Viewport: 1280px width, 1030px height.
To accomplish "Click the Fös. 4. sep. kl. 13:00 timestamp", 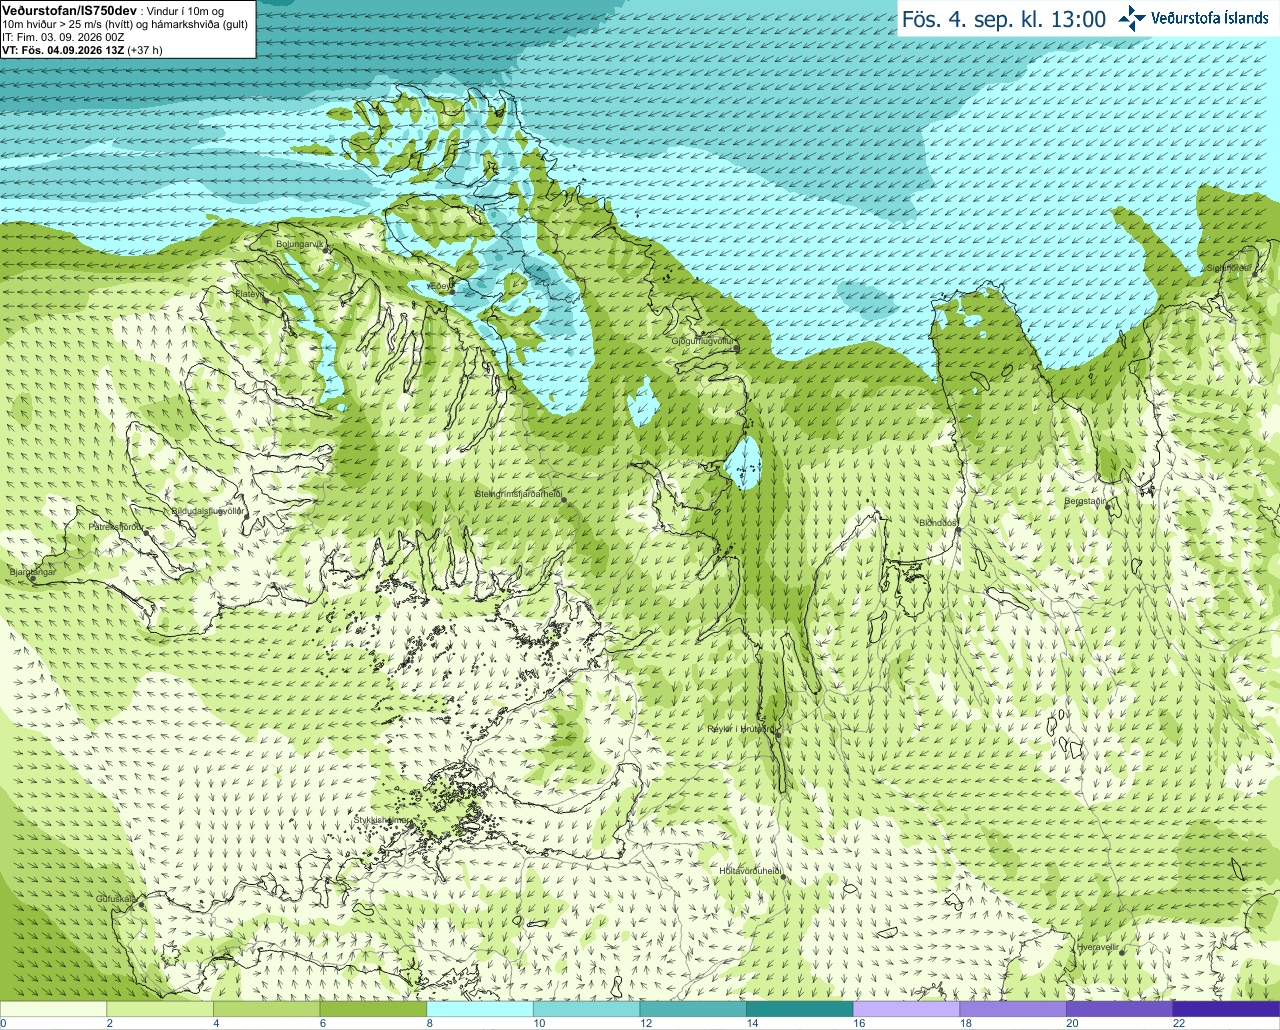I will [1004, 19].
